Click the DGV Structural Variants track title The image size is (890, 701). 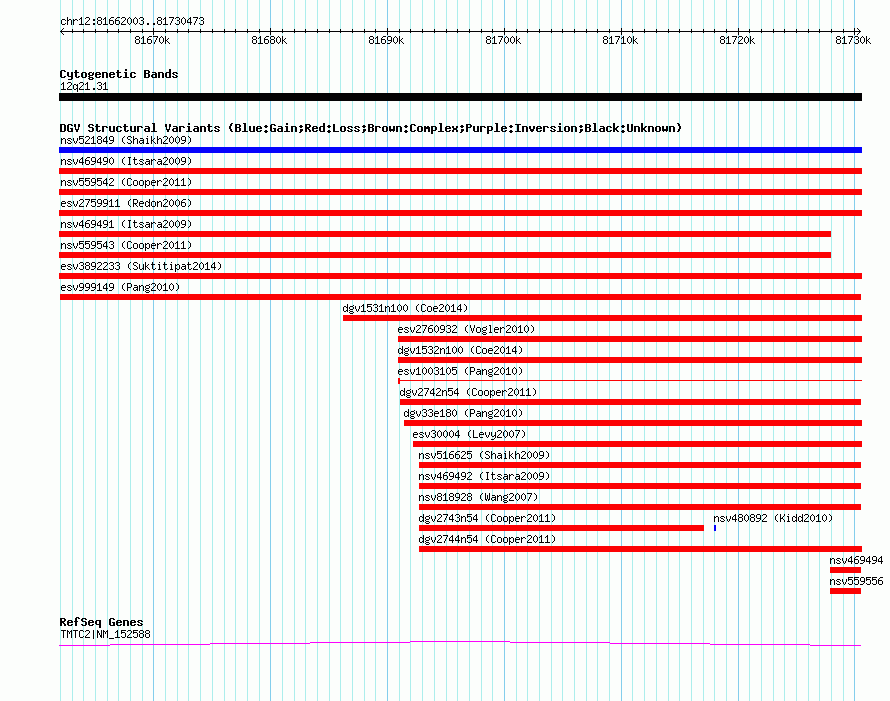point(371,128)
